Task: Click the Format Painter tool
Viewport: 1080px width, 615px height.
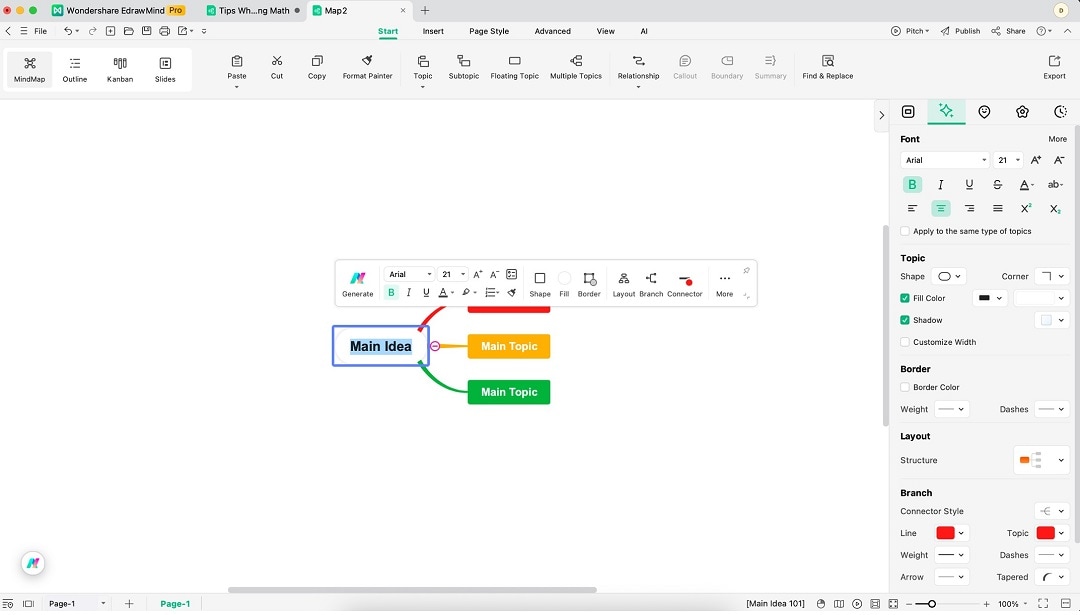Action: point(367,68)
